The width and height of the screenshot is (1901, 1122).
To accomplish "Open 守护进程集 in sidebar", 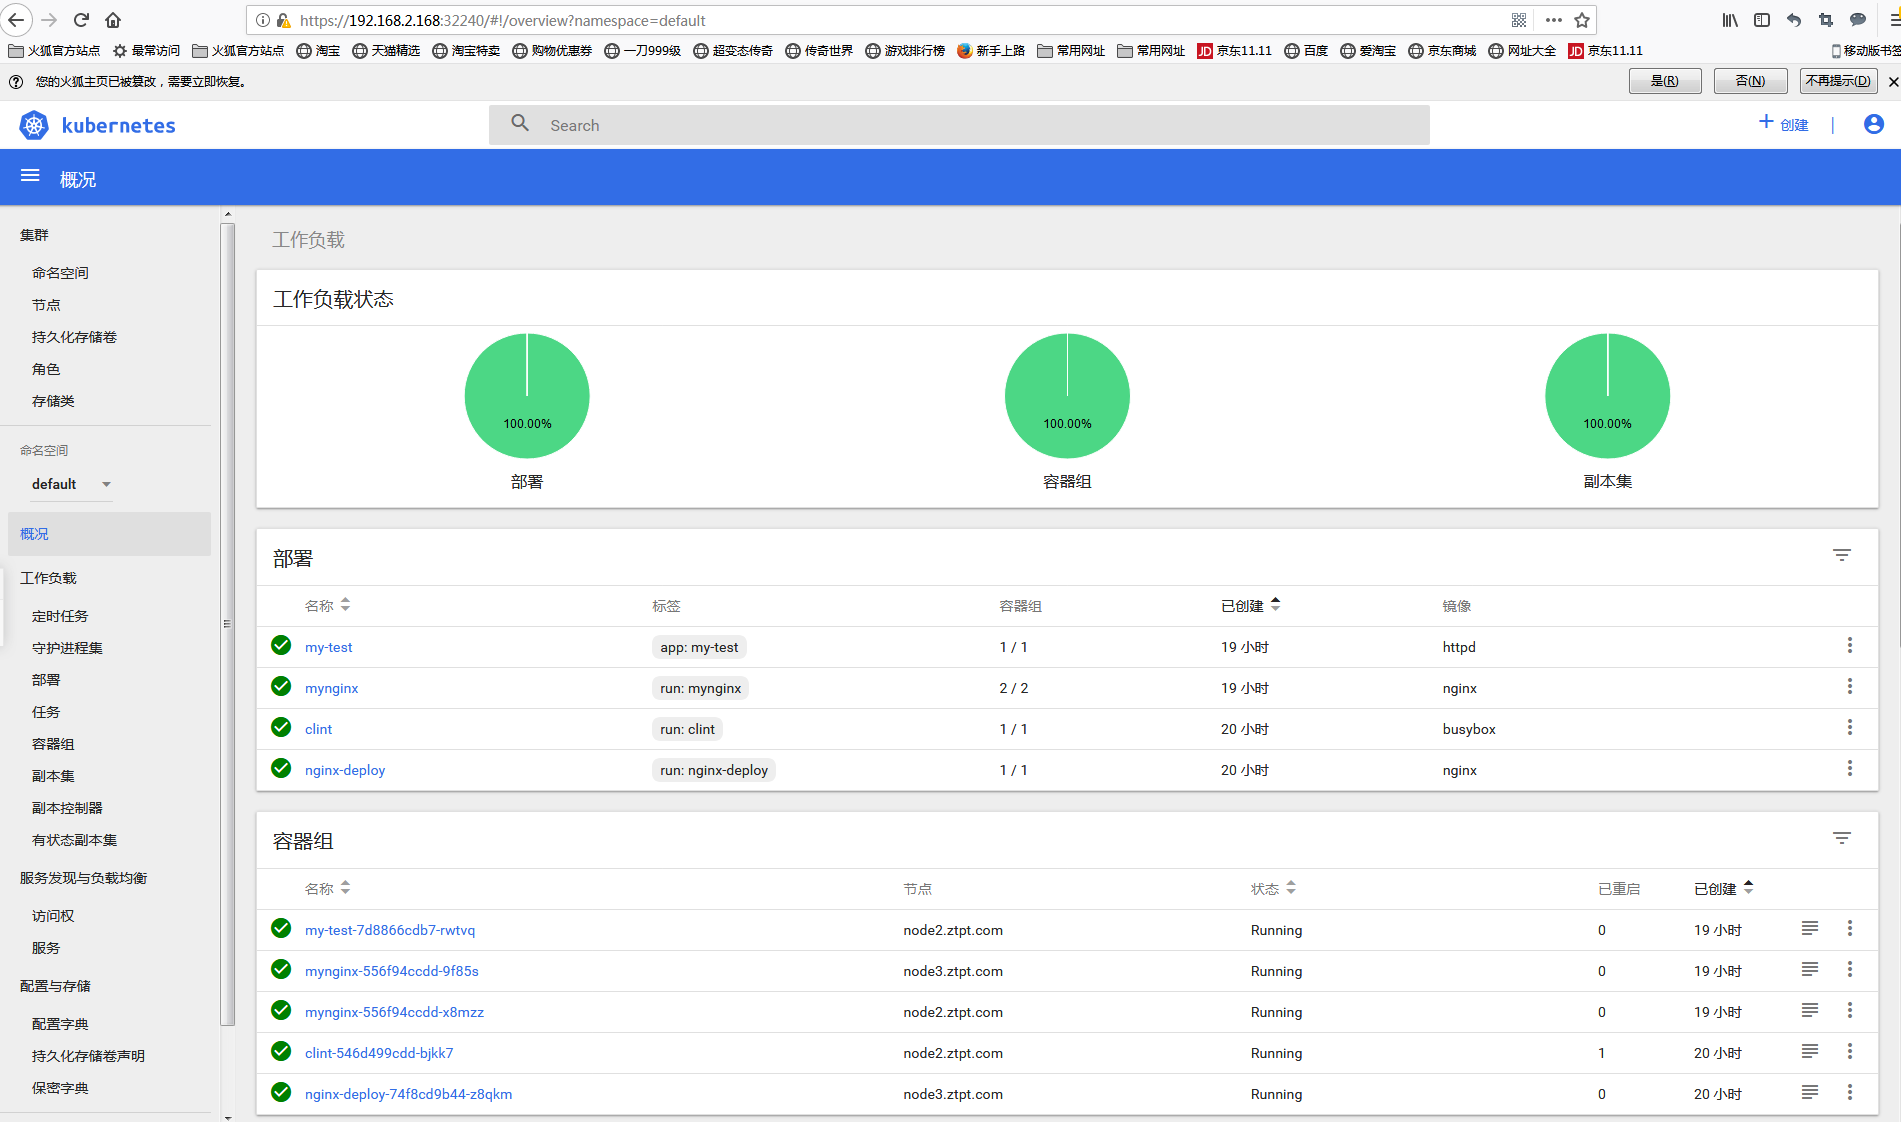I will 67,648.
